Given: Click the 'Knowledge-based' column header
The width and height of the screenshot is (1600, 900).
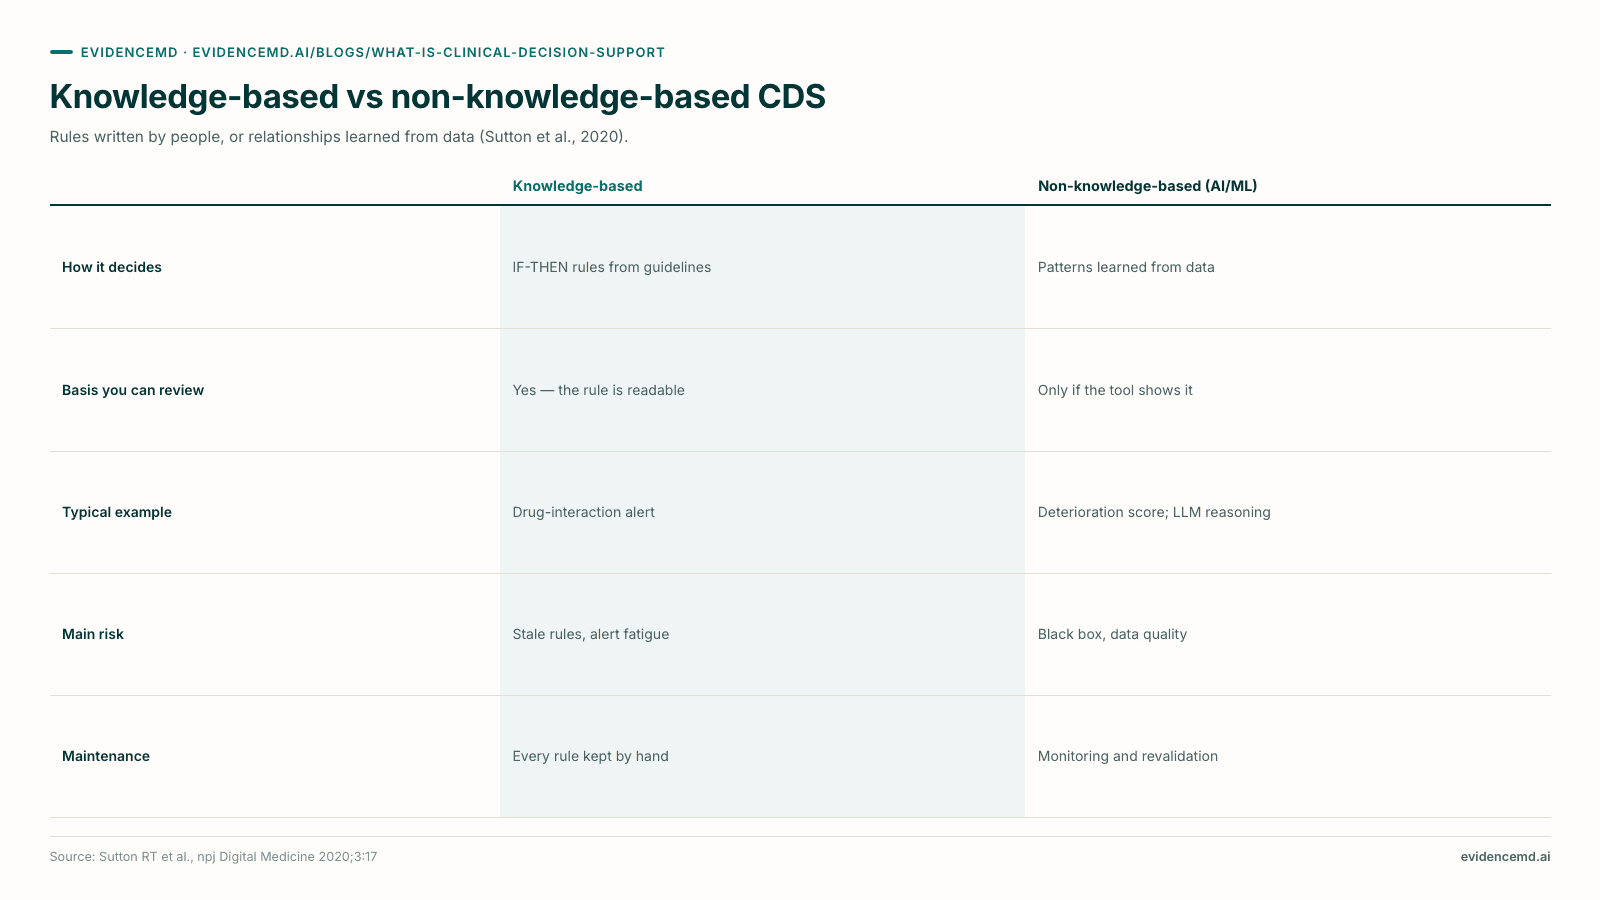Looking at the screenshot, I should (577, 186).
